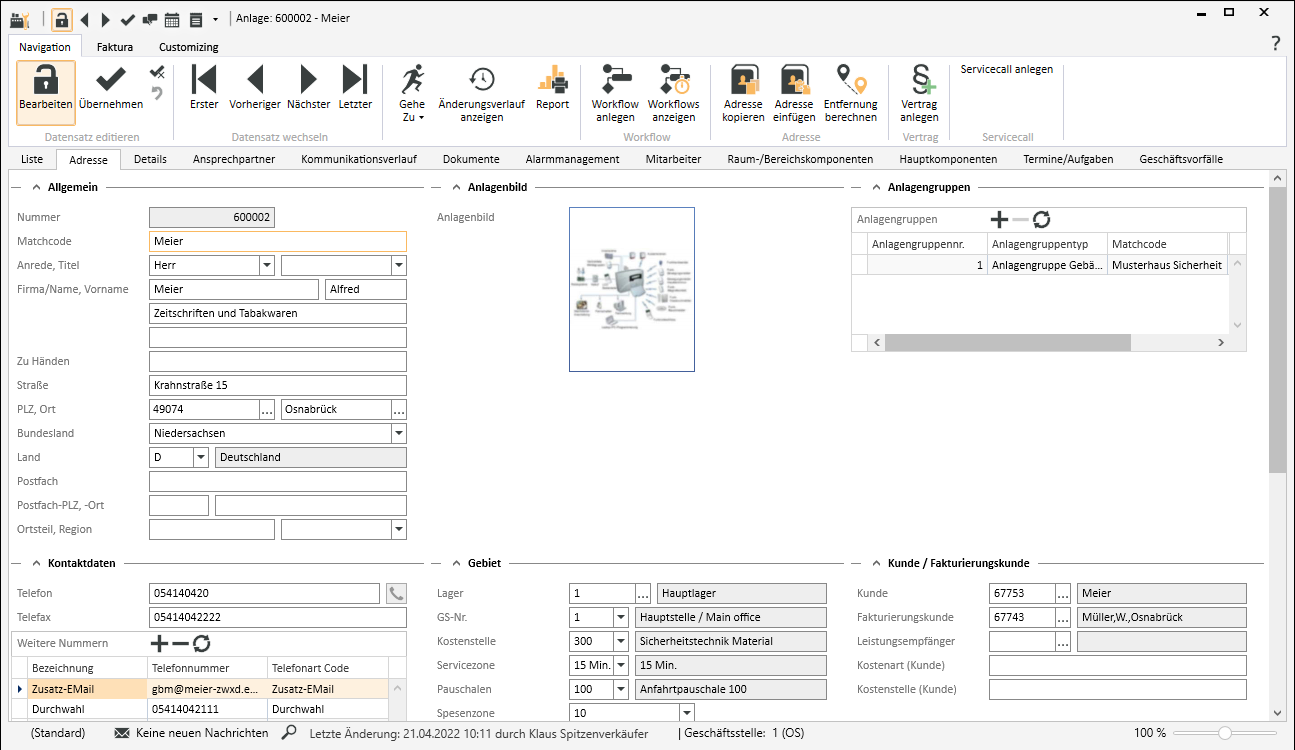This screenshot has width=1295, height=750.
Task: Collapse the Allgemein section
Action: click(x=36, y=187)
